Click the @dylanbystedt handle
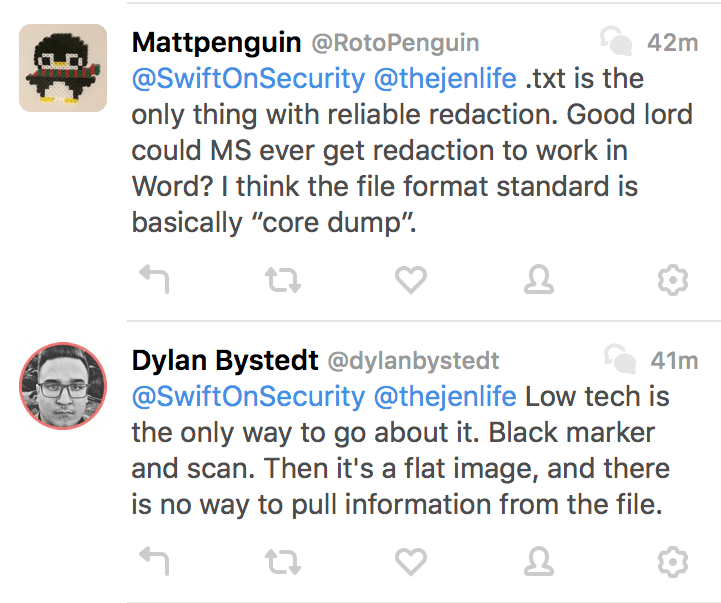Viewport: 721px width, 603px height. pos(413,361)
